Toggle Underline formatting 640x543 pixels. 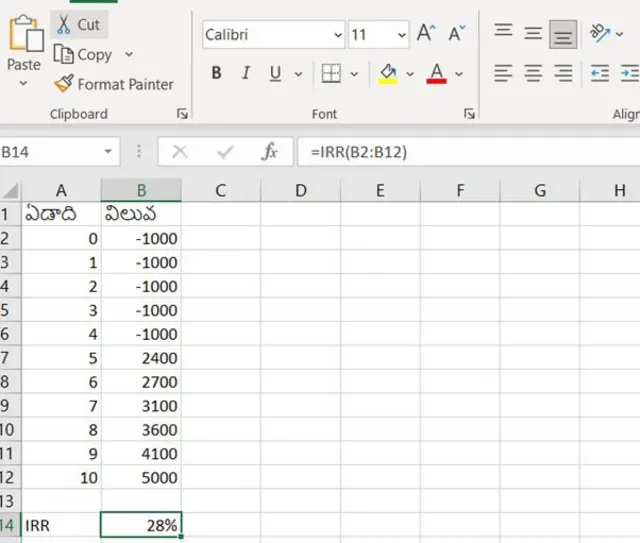click(272, 74)
